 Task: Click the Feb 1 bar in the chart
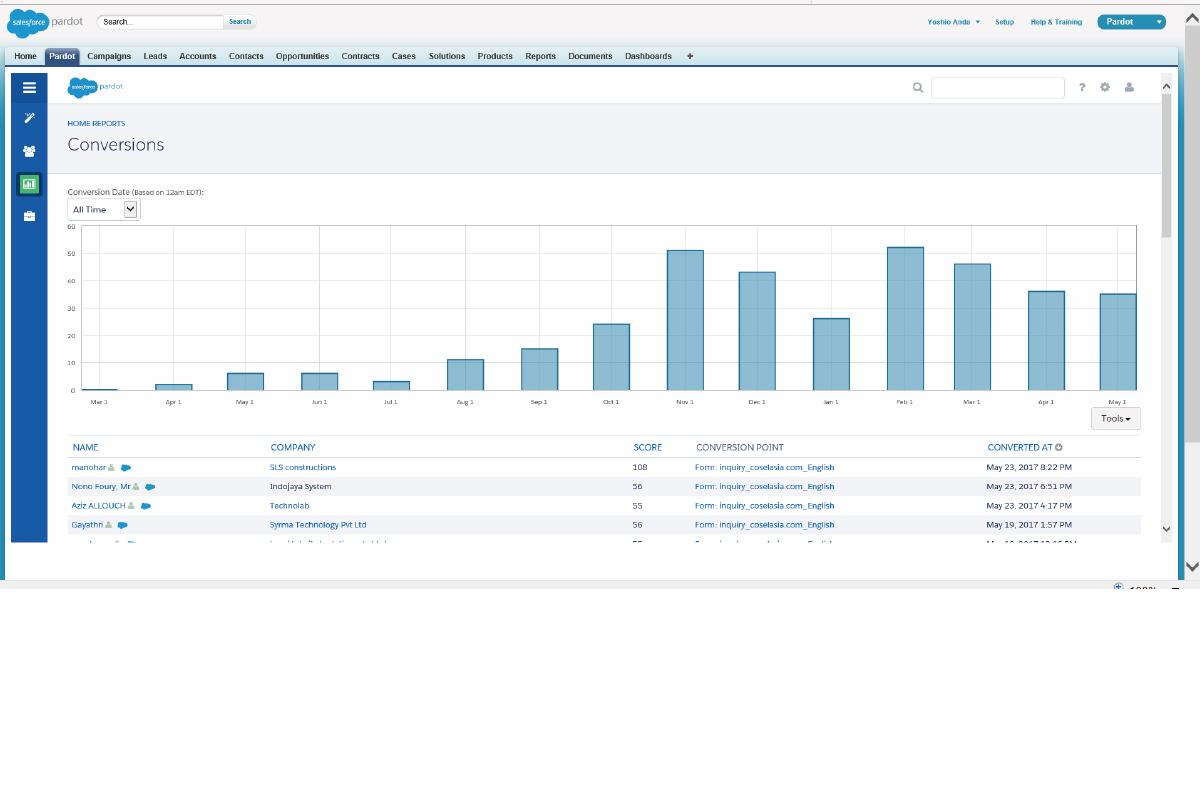[x=905, y=318]
